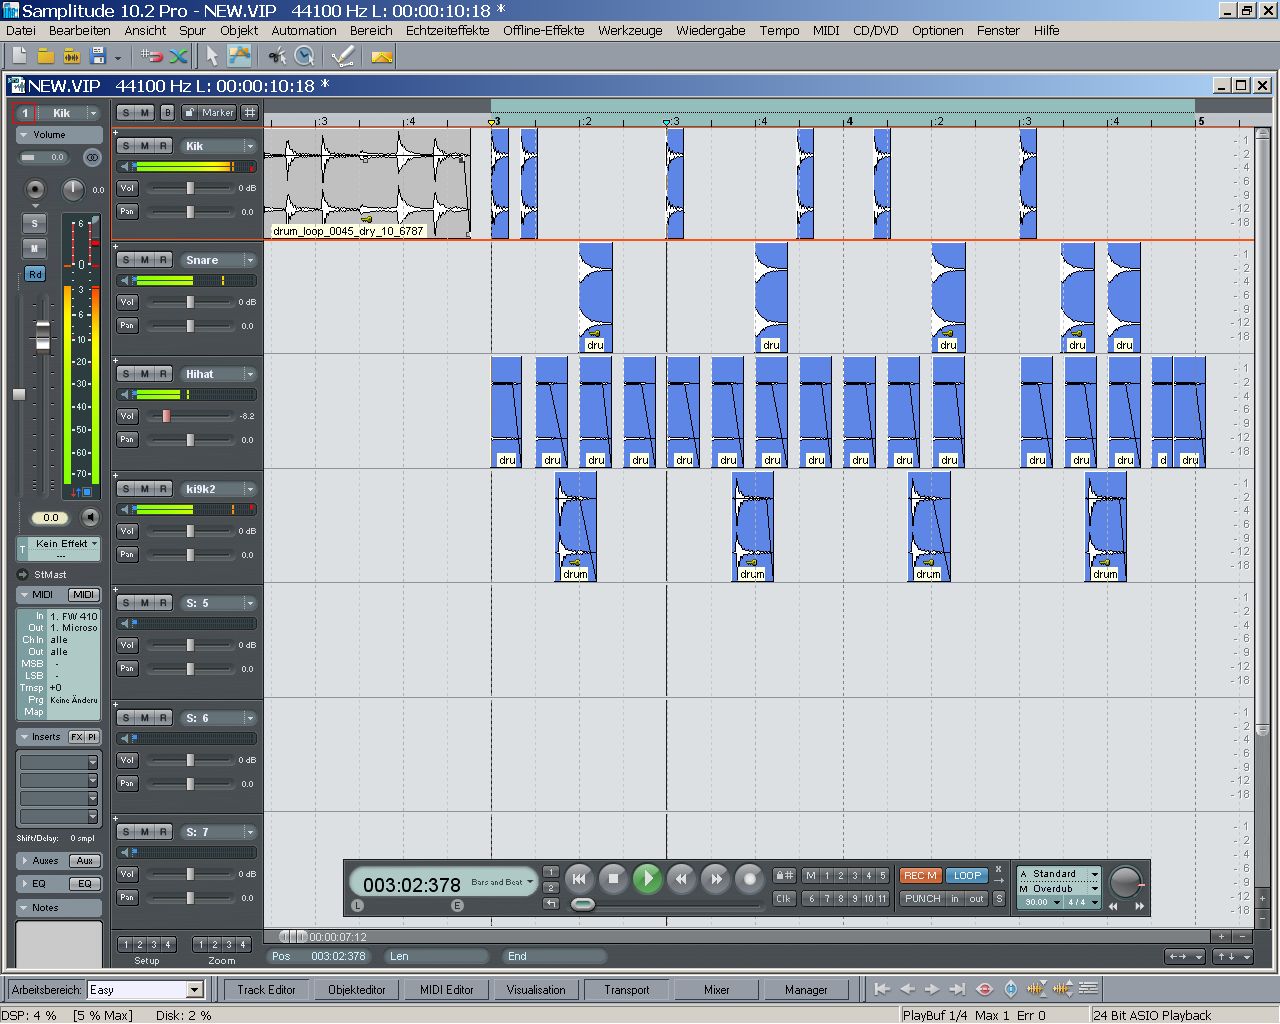Open the Offline-Effekte menu
Screen dimensions: 1280x1024
coord(543,30)
